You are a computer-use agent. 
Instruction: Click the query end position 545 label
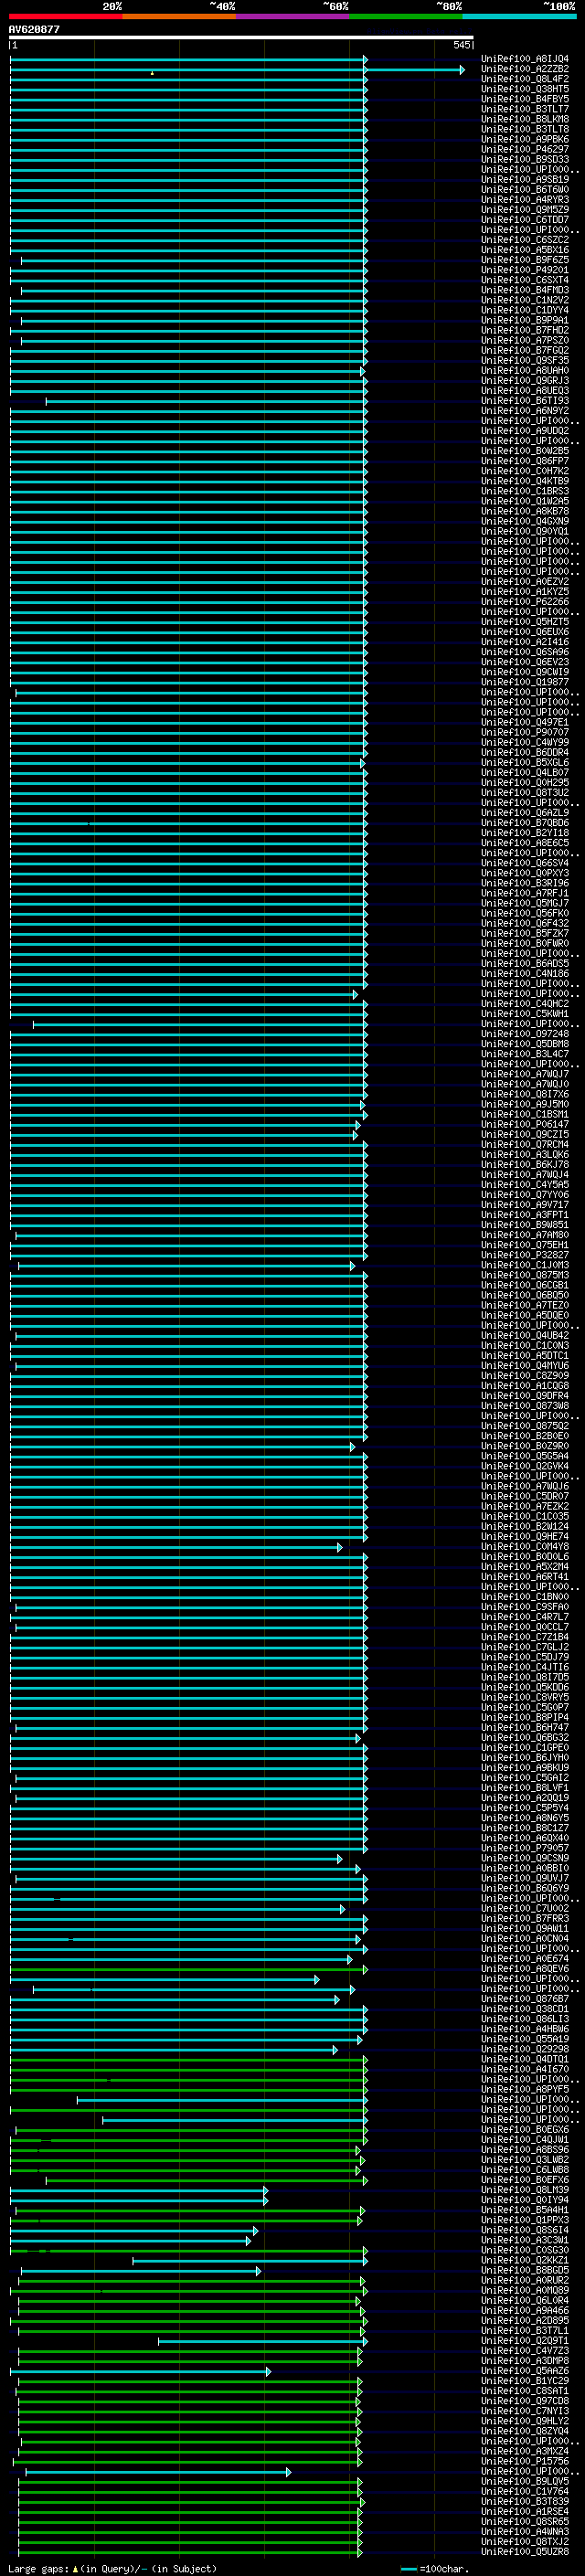462,45
